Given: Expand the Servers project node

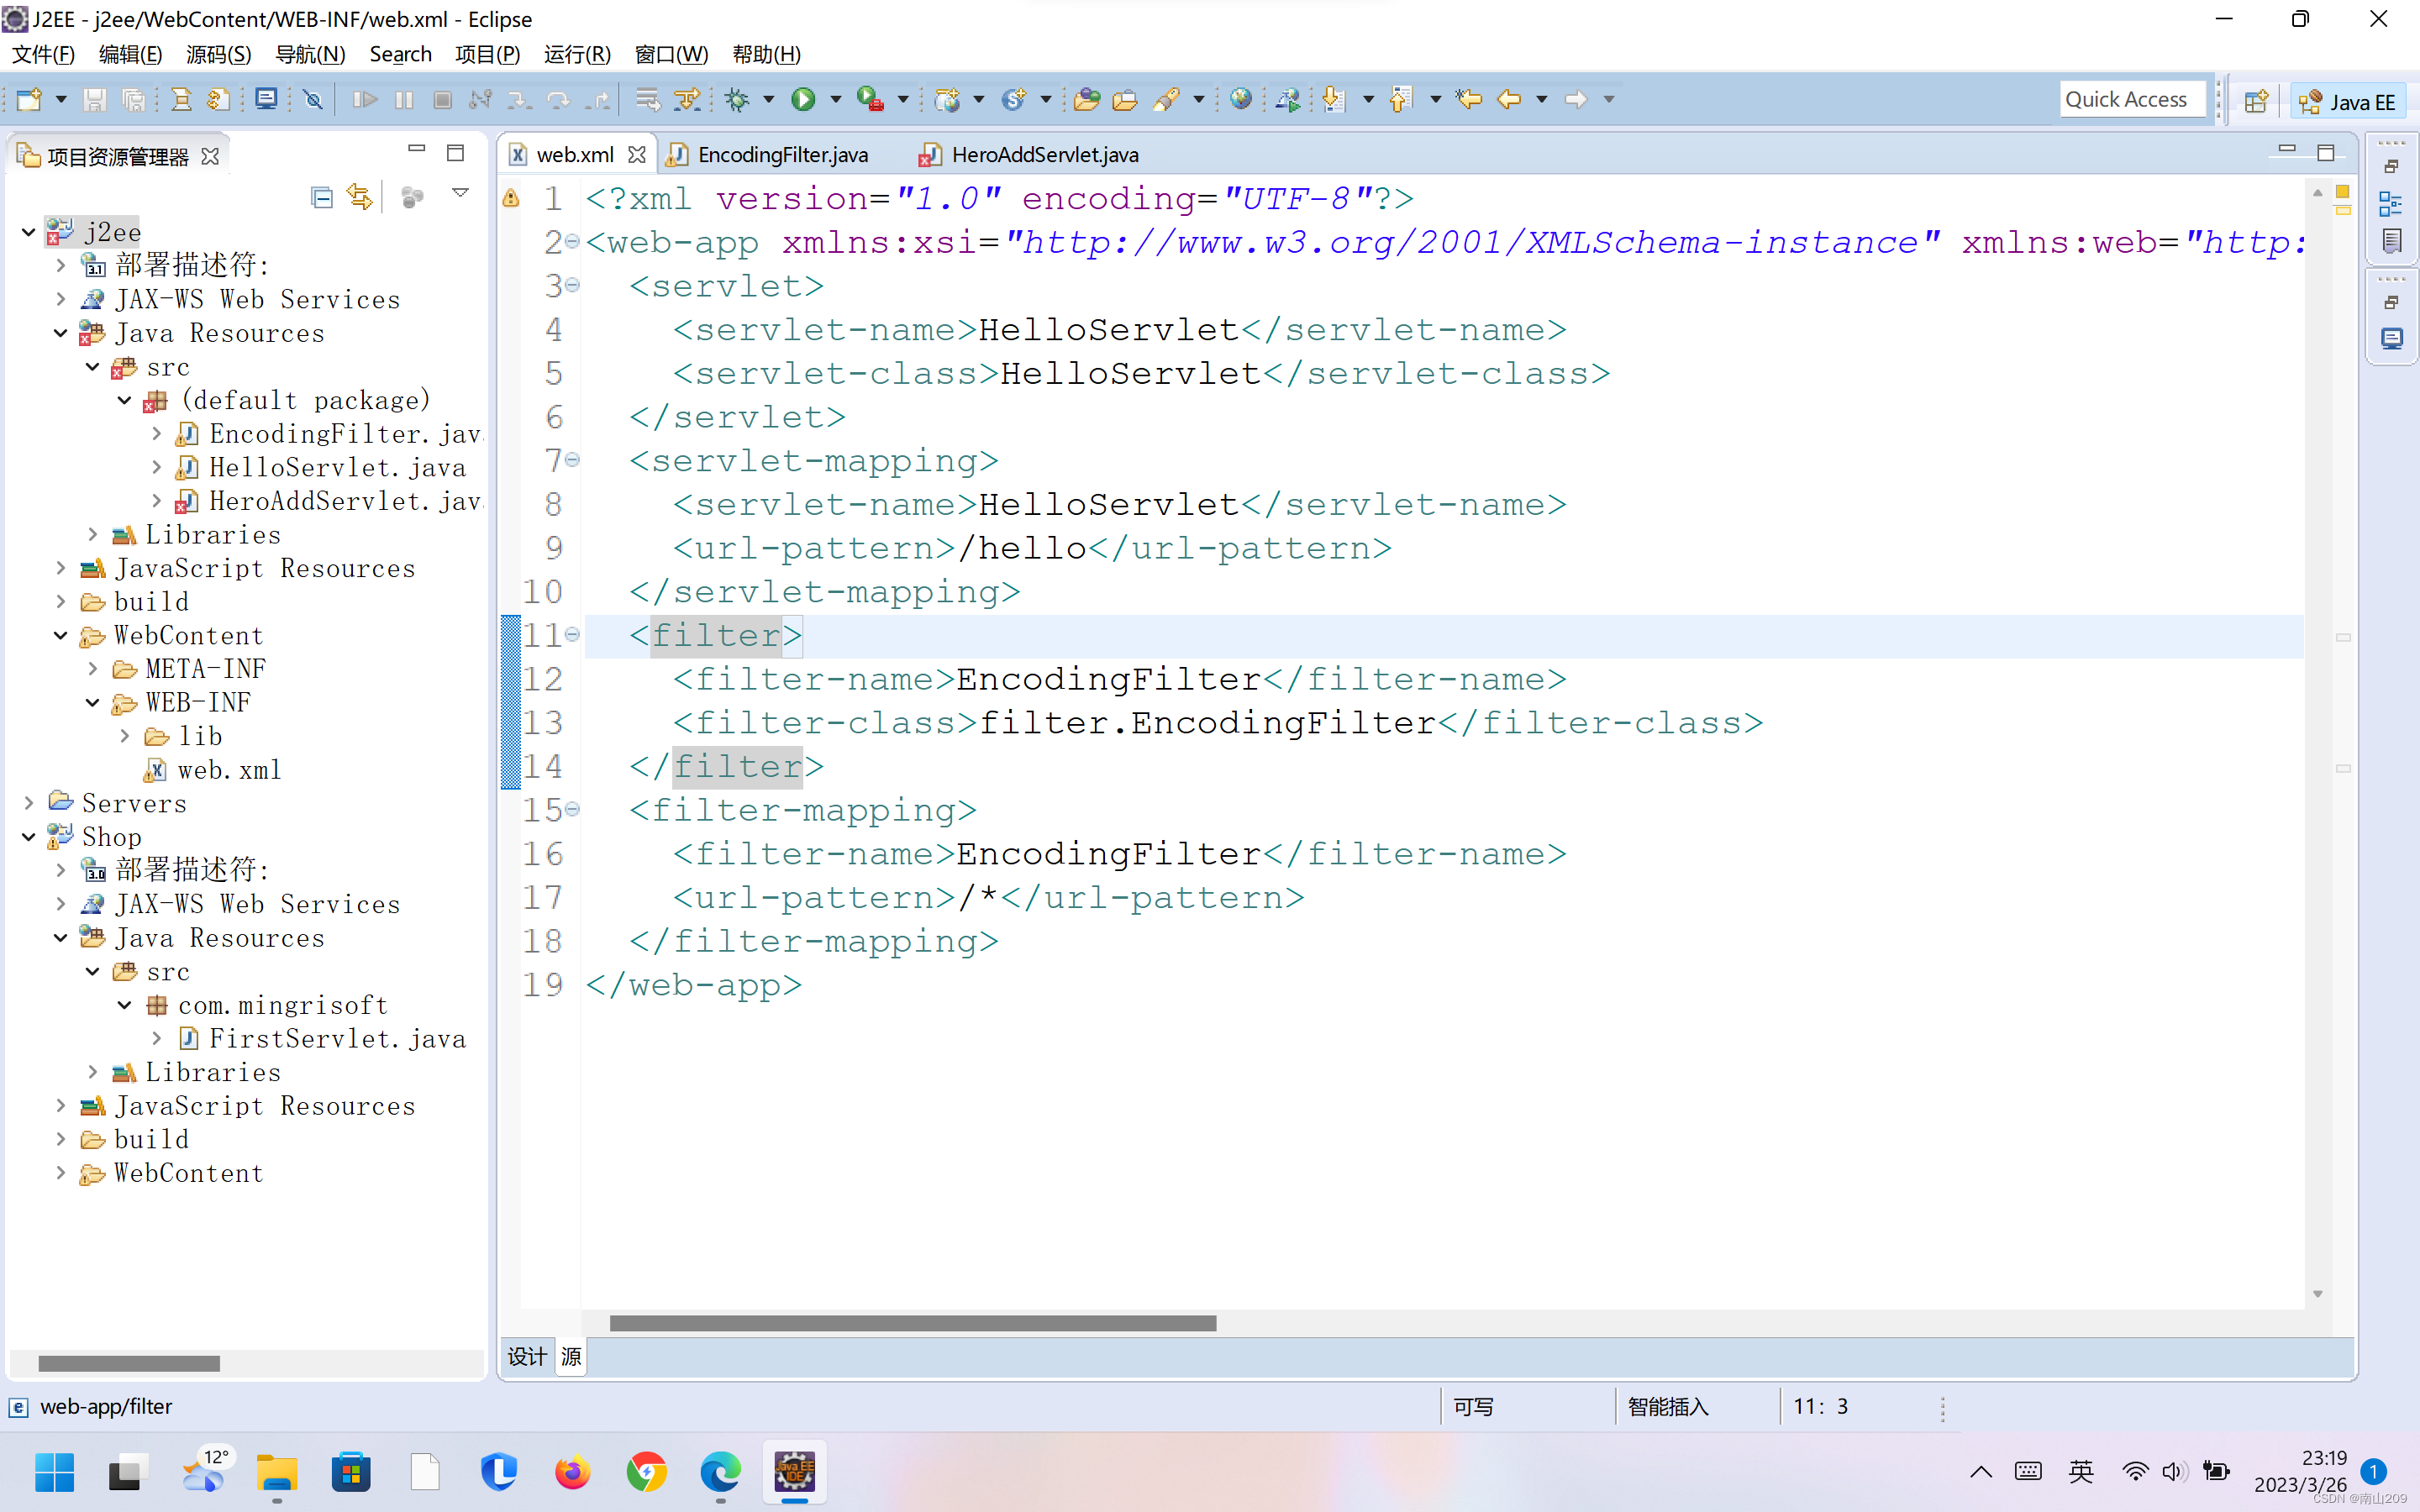Looking at the screenshot, I should (x=29, y=803).
